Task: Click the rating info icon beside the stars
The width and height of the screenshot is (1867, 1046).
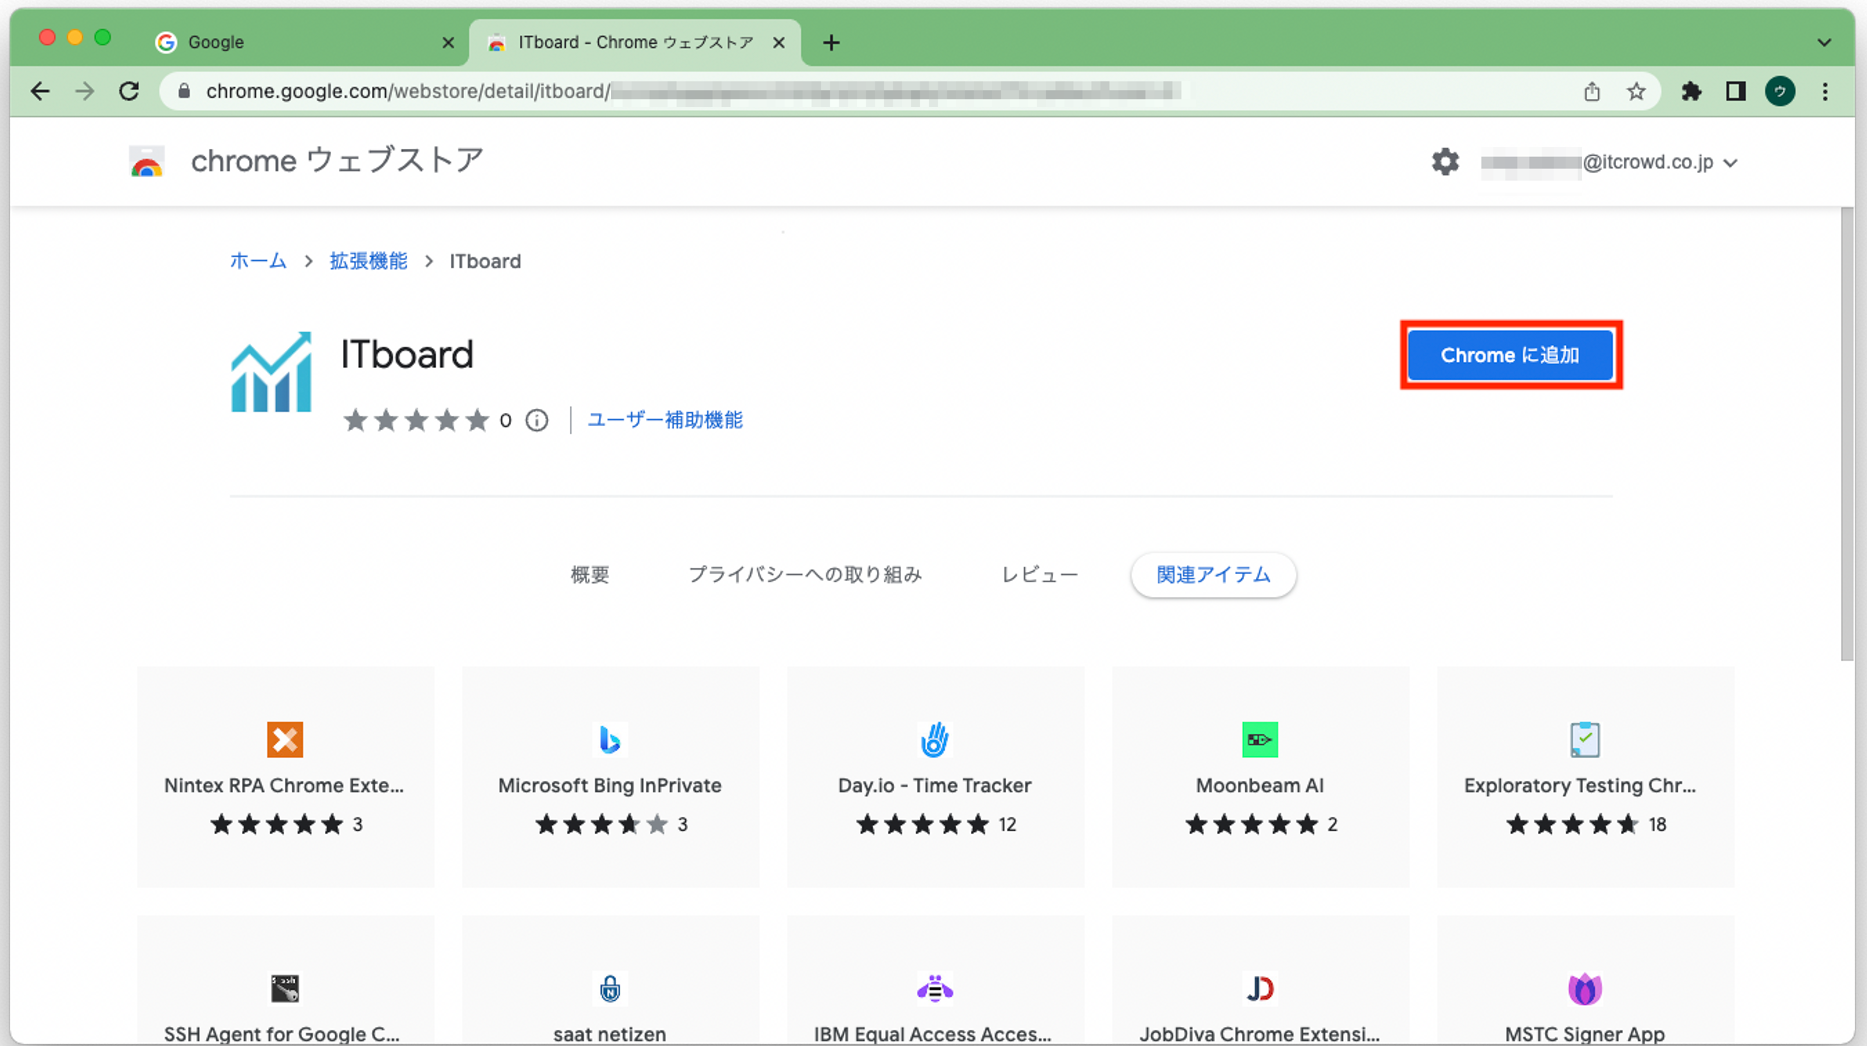Action: pyautogui.click(x=537, y=420)
